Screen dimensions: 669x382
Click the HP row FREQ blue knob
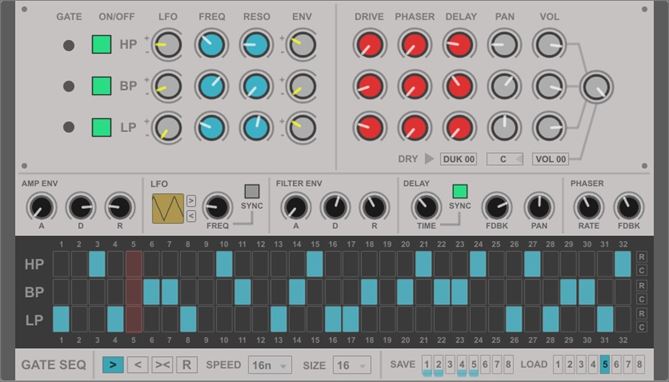tap(212, 44)
